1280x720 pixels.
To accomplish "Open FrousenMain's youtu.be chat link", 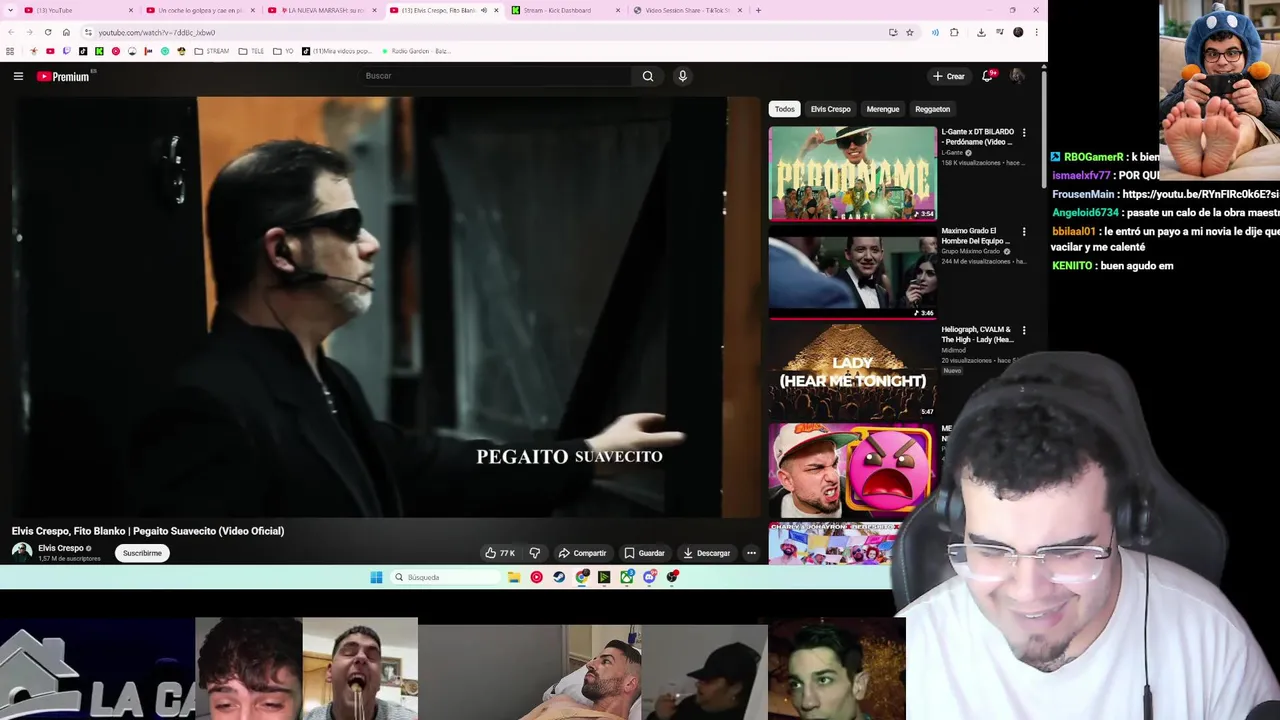I will click(1200, 194).
